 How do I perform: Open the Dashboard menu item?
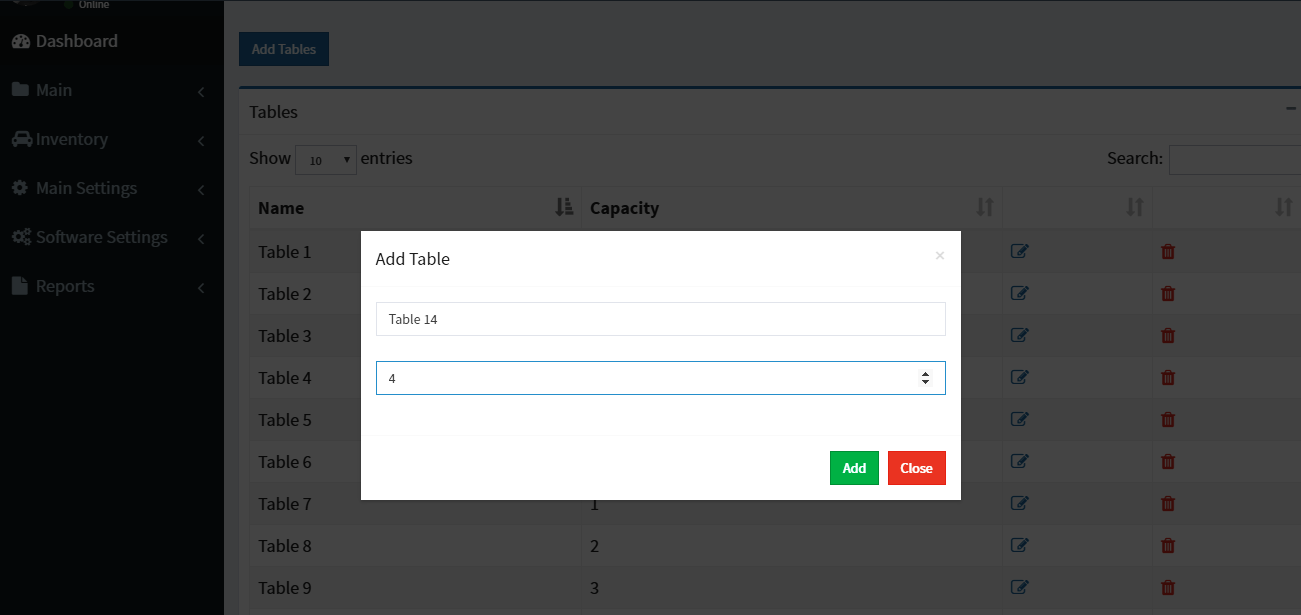pos(77,41)
